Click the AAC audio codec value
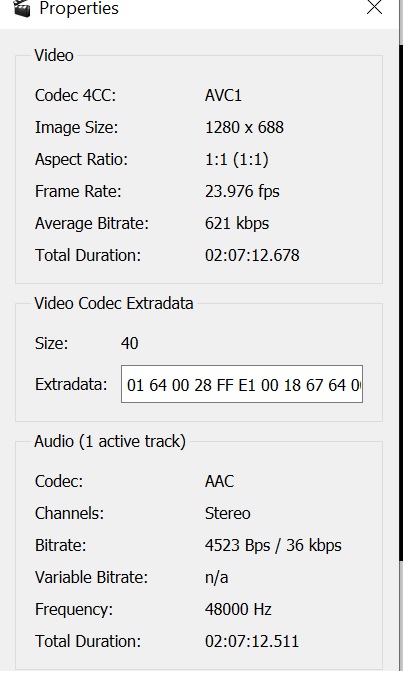This screenshot has width=403, height=686. coord(219,481)
